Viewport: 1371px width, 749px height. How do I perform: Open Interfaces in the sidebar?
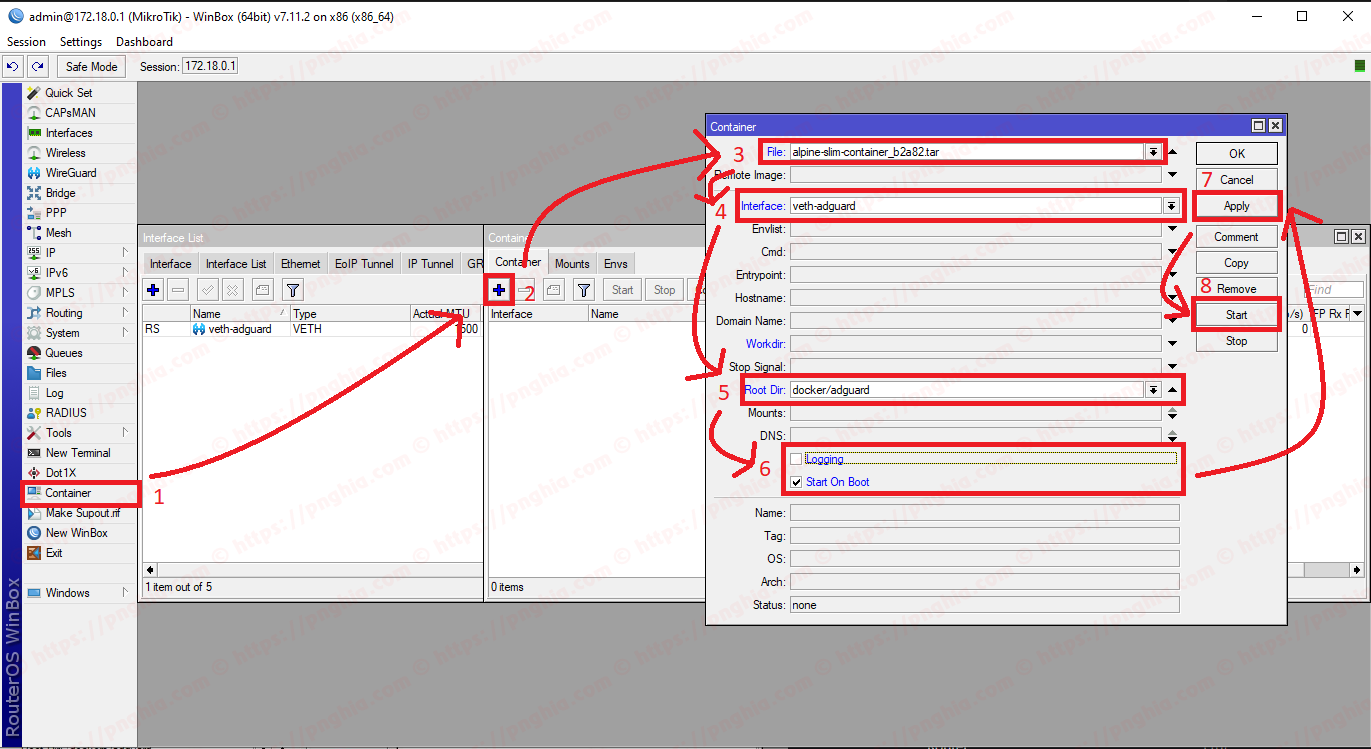click(68, 133)
